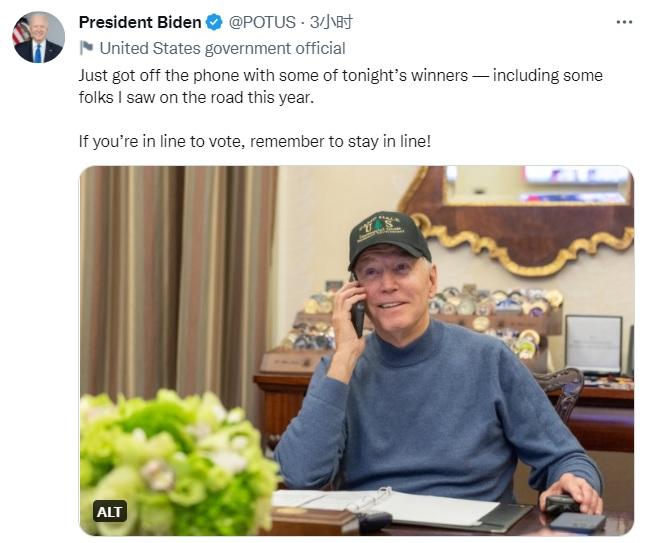647x543 pixels.
Task: Click United States government official label
Action: tap(222, 48)
